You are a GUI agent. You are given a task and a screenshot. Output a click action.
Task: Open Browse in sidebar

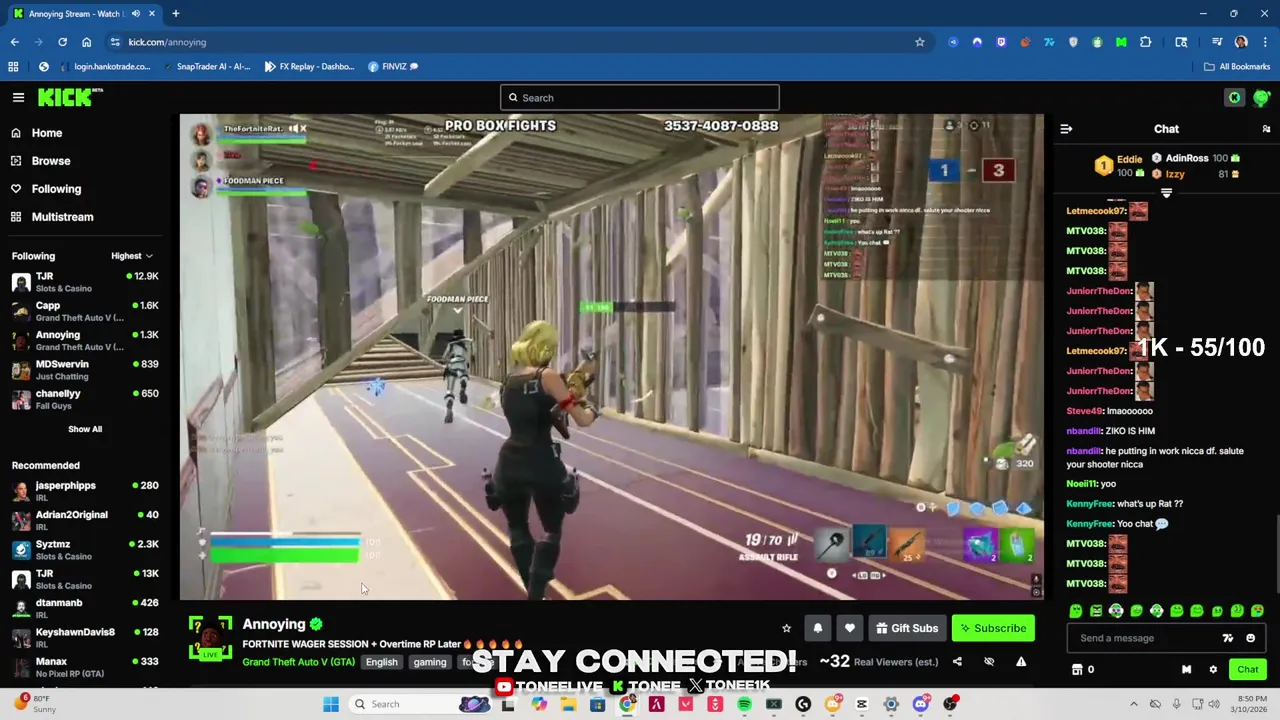click(x=50, y=161)
